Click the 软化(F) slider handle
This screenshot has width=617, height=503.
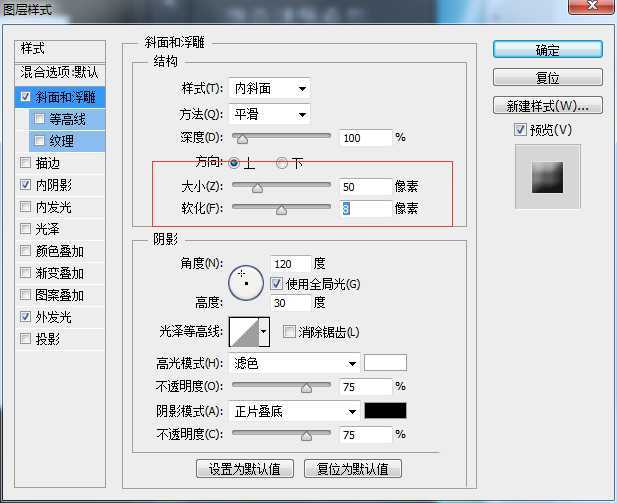pos(281,210)
